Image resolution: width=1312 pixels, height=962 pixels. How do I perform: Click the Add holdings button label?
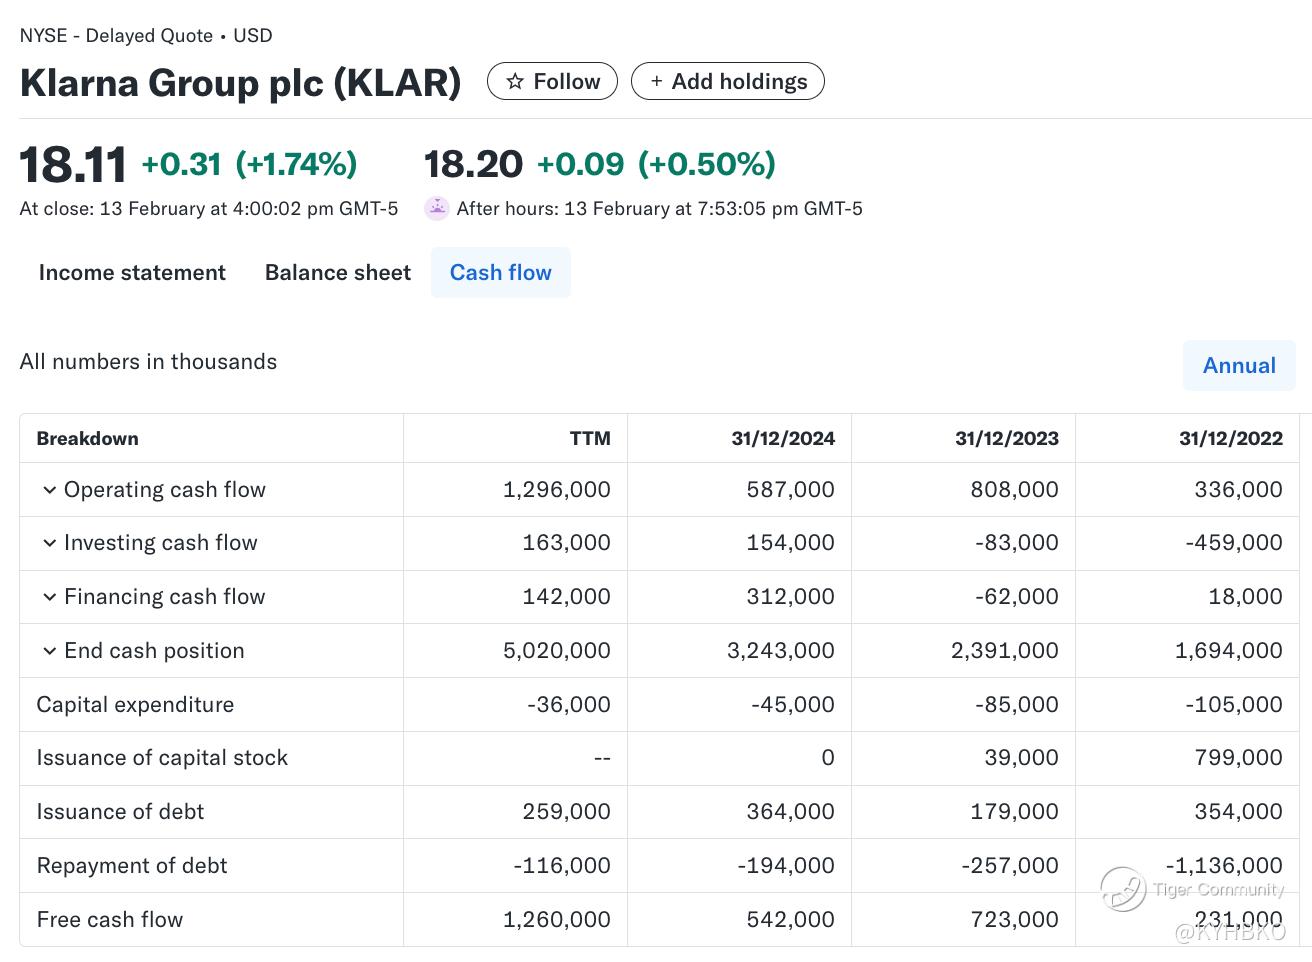pyautogui.click(x=740, y=82)
